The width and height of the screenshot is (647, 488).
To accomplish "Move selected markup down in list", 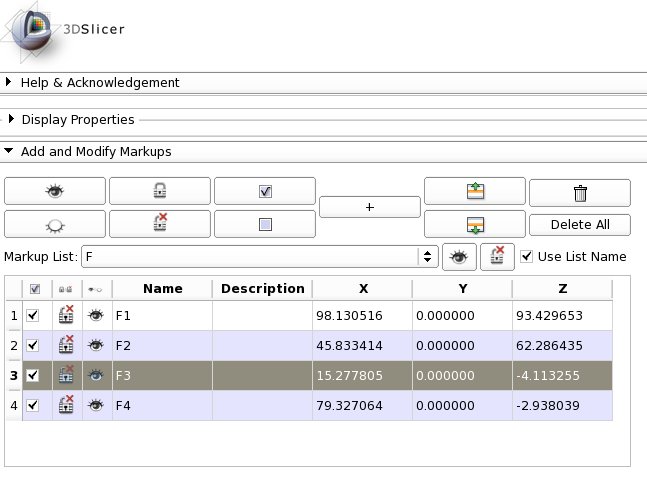I will [x=475, y=224].
